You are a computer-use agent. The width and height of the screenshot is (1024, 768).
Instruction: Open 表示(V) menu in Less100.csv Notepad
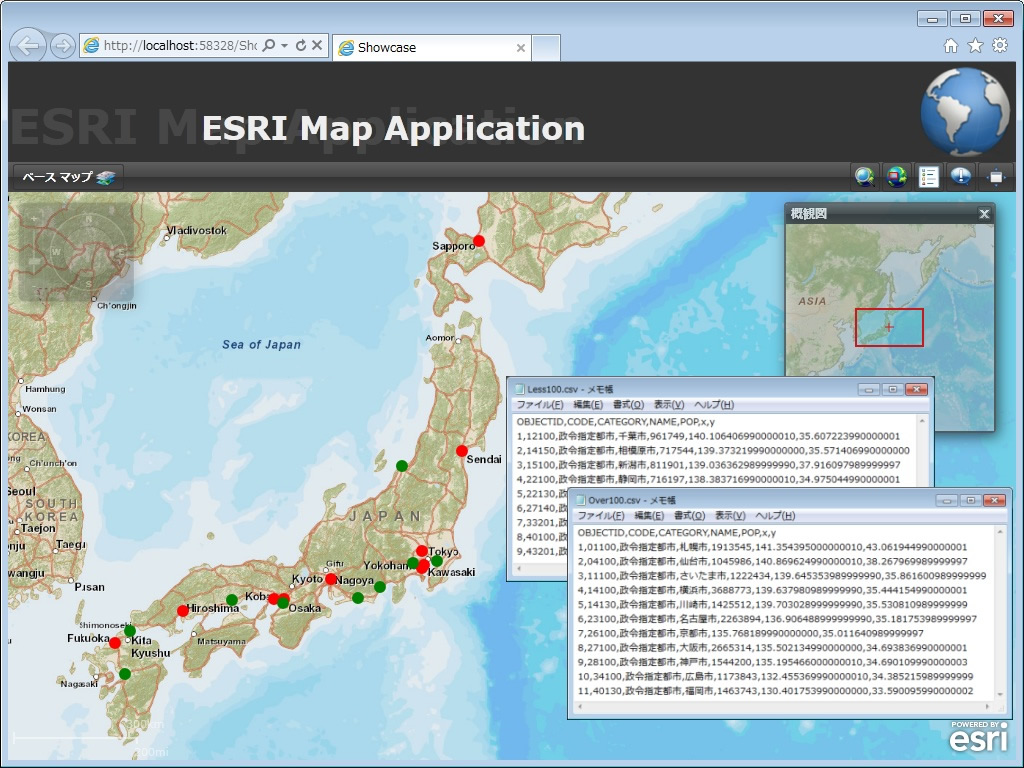[x=669, y=405]
